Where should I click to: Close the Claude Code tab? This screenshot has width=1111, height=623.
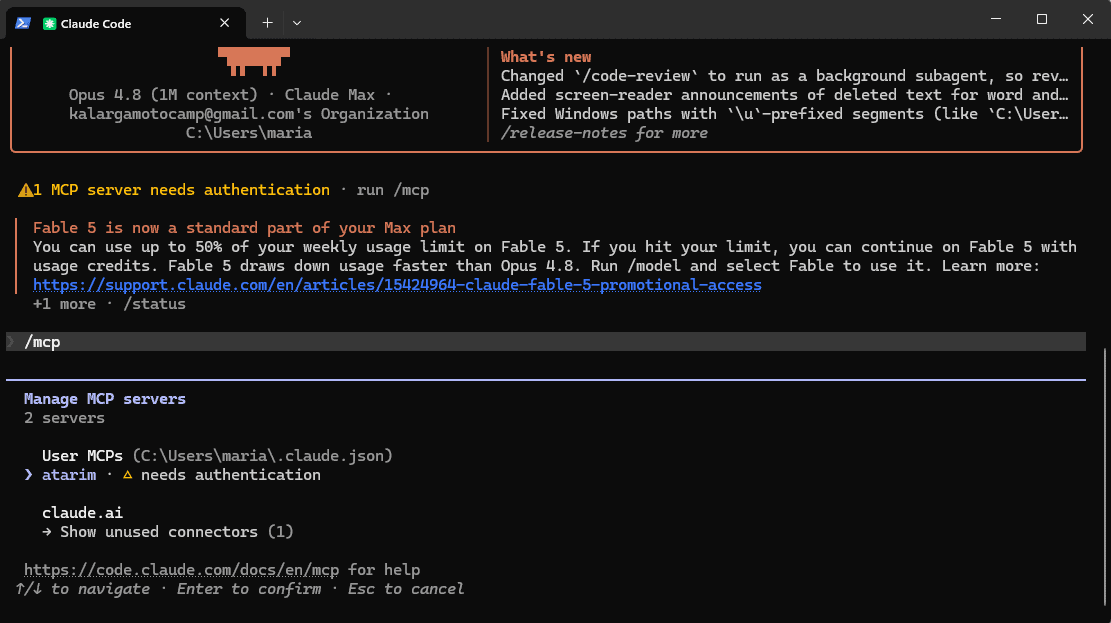[x=225, y=23]
